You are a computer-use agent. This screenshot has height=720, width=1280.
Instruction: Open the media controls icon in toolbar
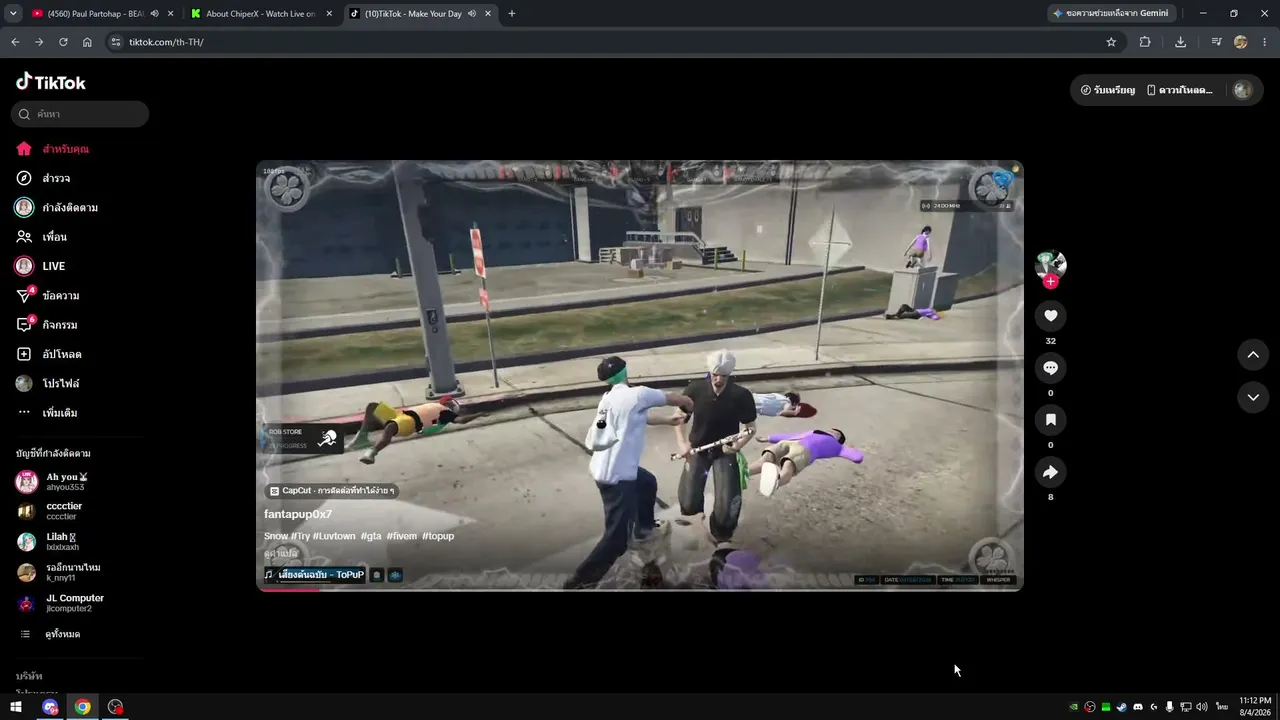(1216, 42)
